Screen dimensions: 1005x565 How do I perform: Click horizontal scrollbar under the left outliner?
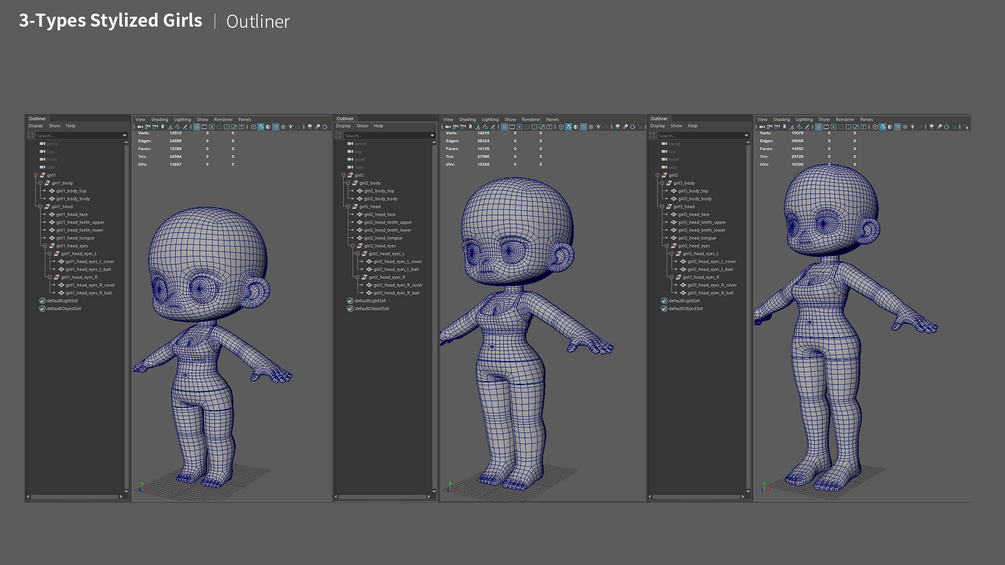pos(75,496)
